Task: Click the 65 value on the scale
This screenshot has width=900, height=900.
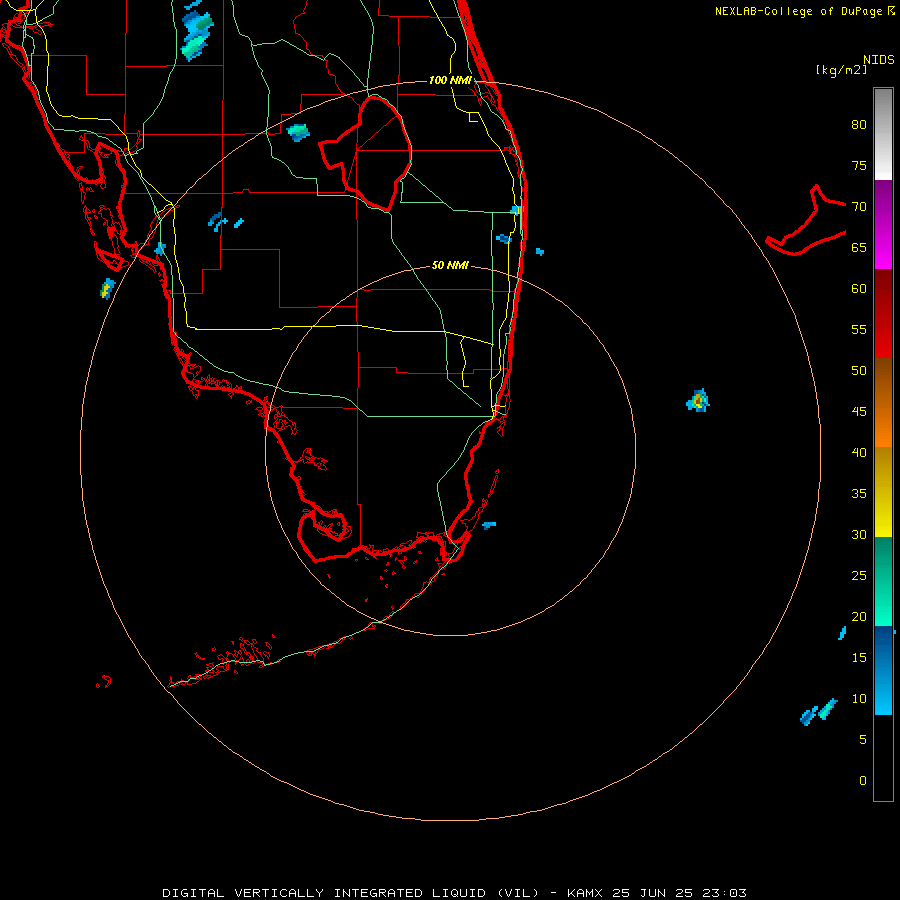Action: [x=859, y=247]
